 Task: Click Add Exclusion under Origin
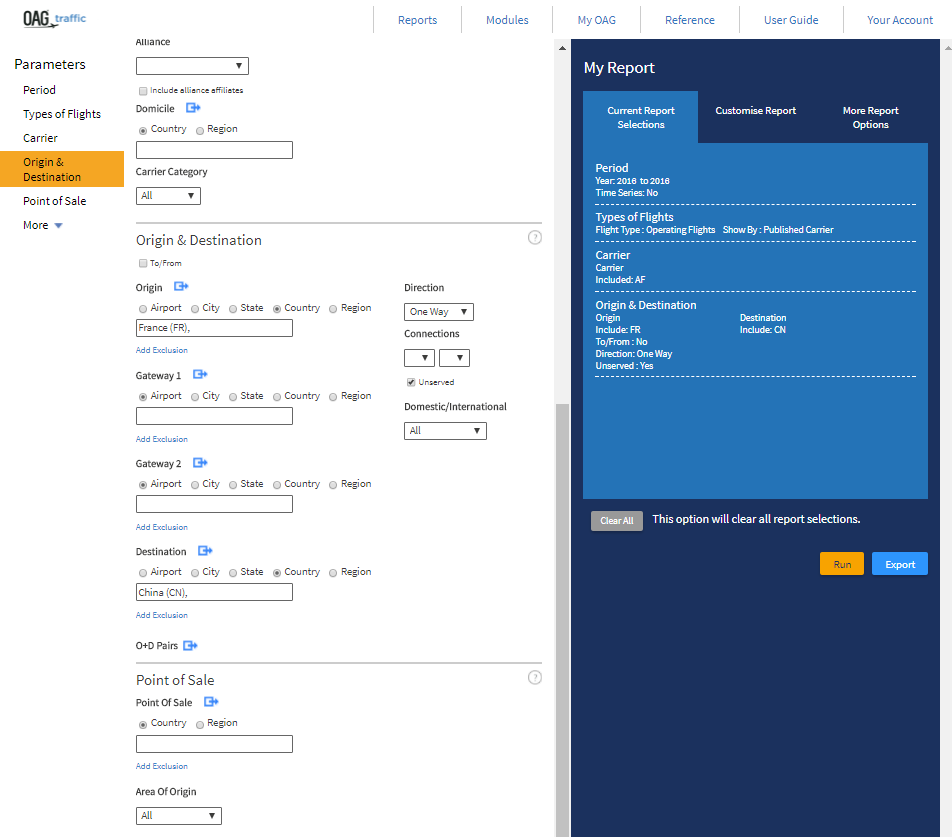[162, 350]
